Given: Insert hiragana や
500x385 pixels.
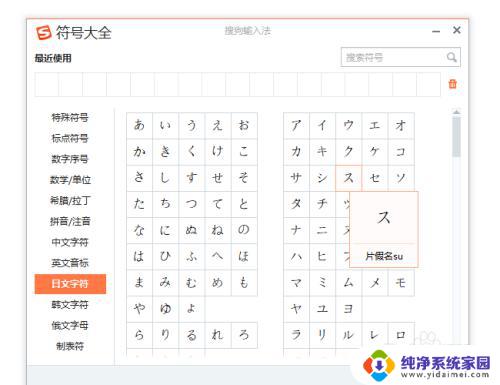Looking at the screenshot, I should (x=140, y=309).
